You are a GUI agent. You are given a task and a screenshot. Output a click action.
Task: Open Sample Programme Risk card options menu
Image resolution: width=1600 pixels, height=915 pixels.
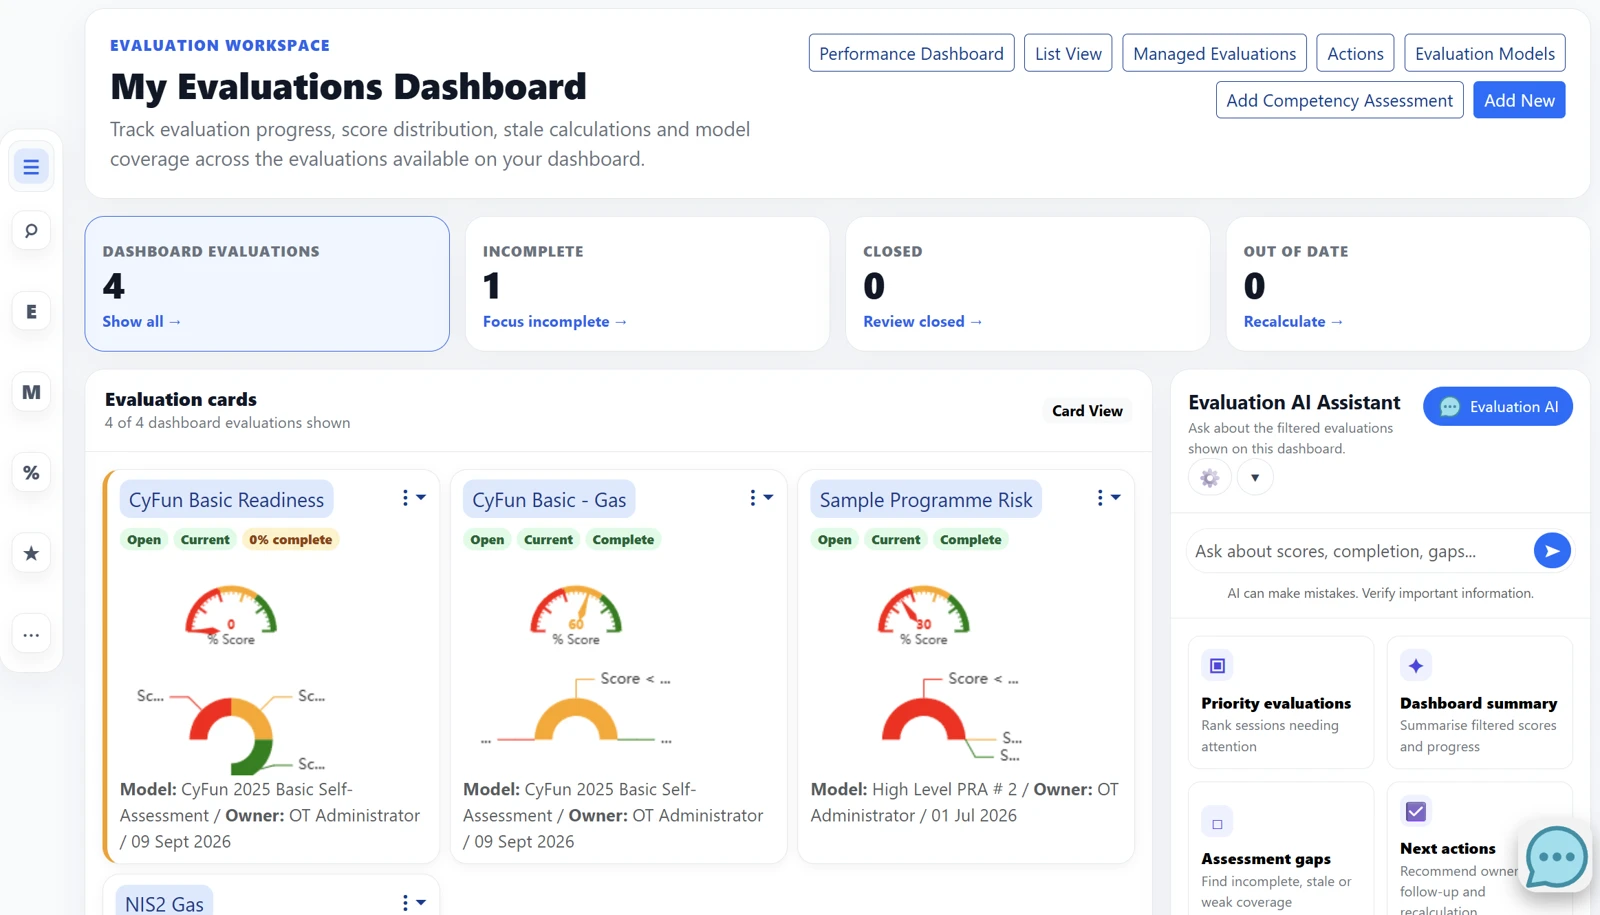click(x=1107, y=498)
